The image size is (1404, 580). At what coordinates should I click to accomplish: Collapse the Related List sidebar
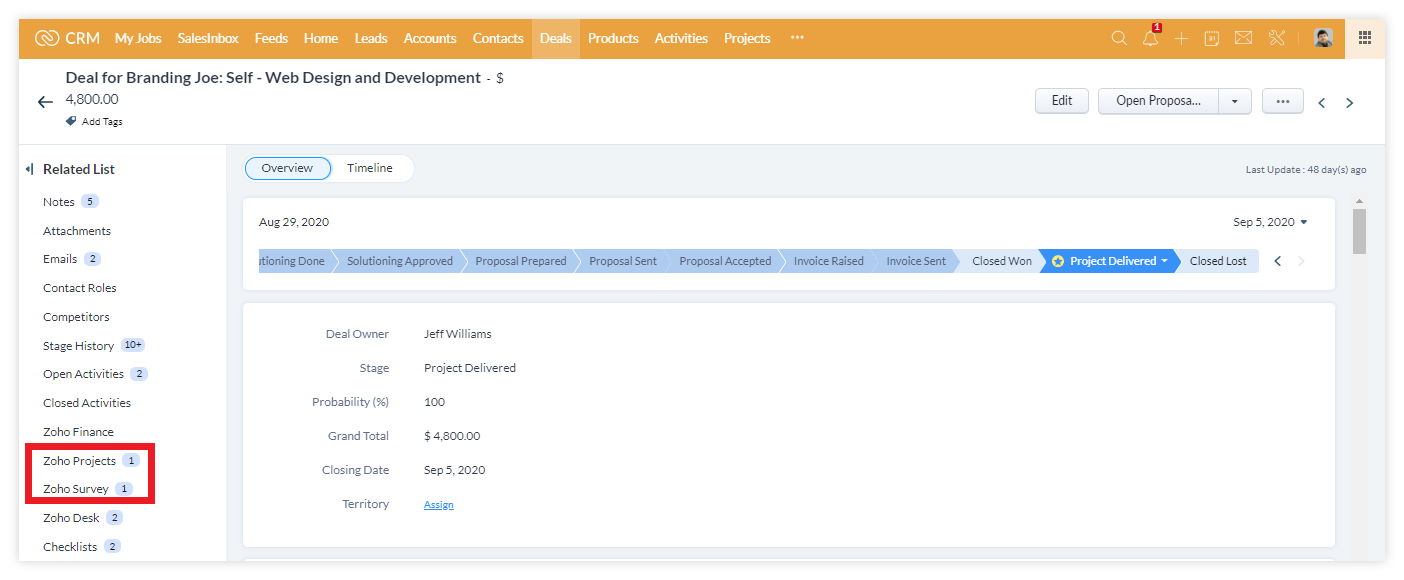click(x=30, y=169)
